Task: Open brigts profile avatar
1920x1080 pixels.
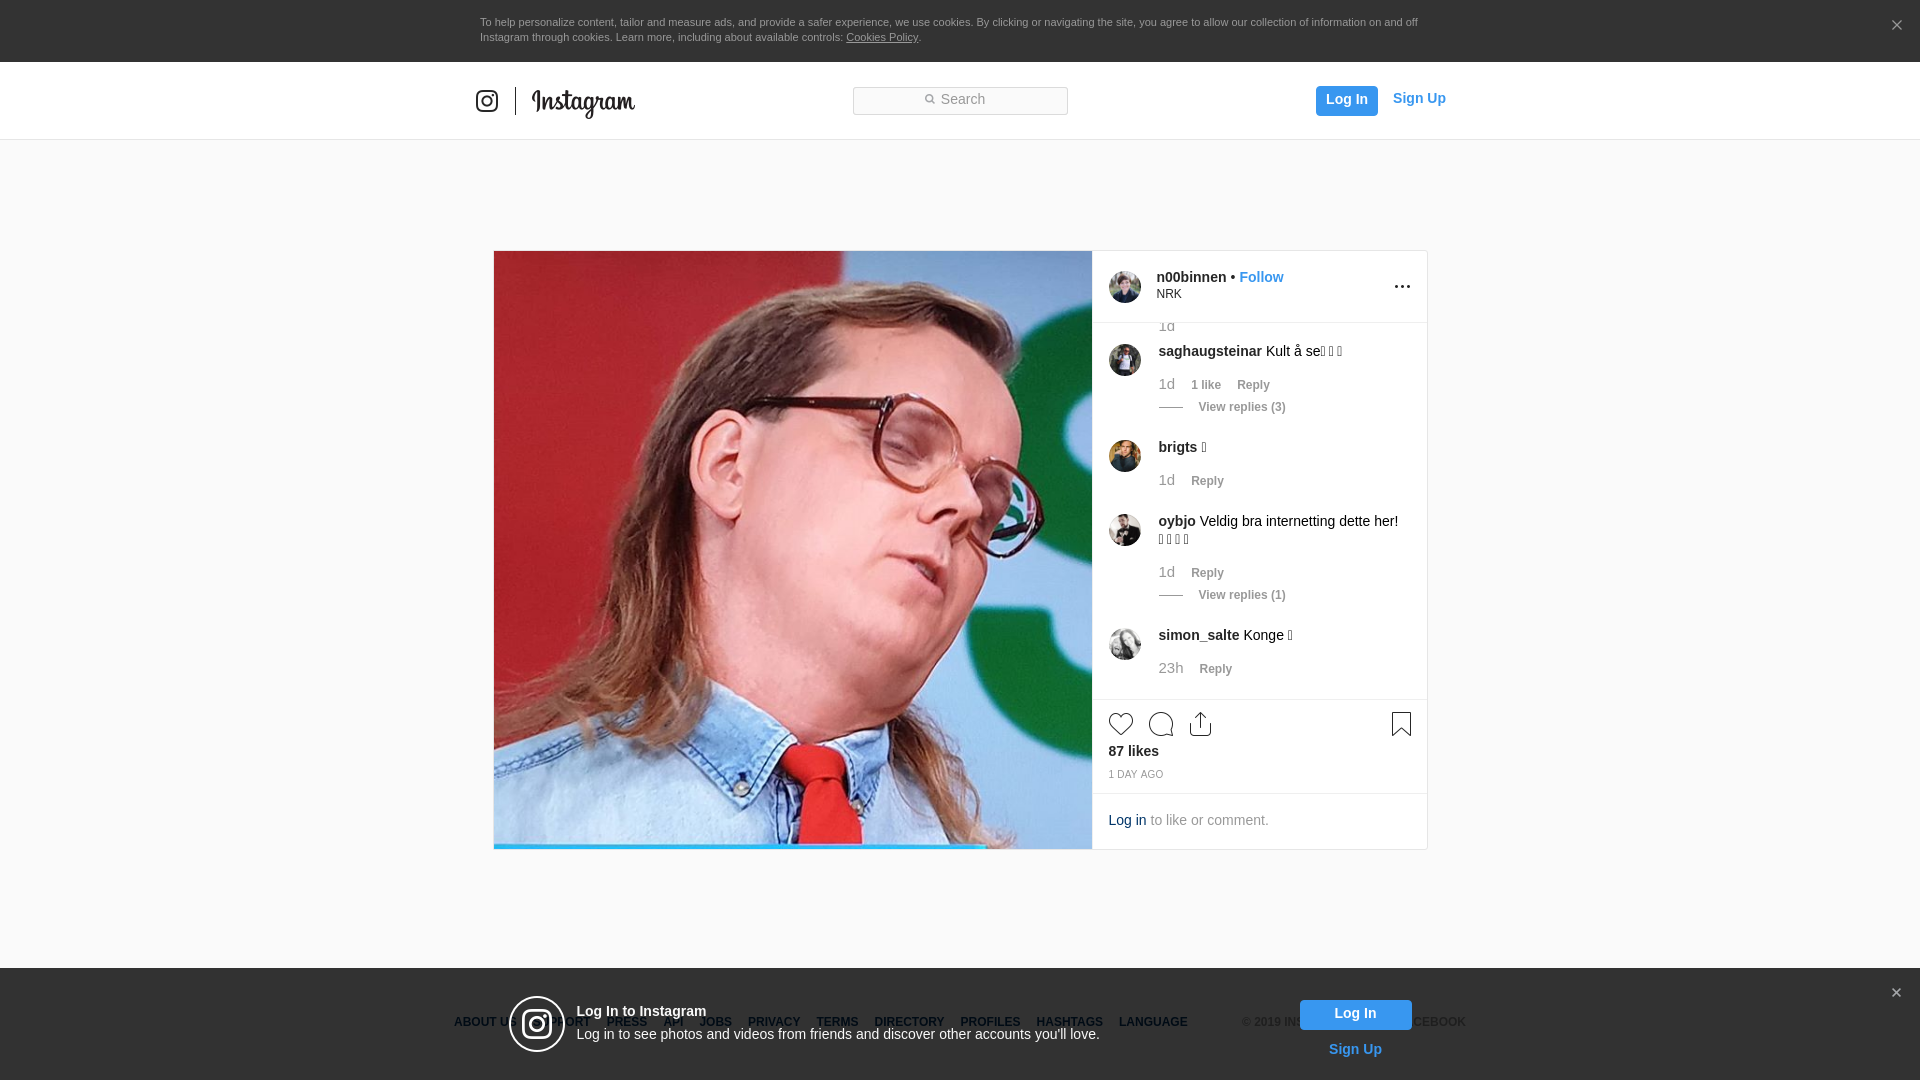Action: tap(1124, 456)
